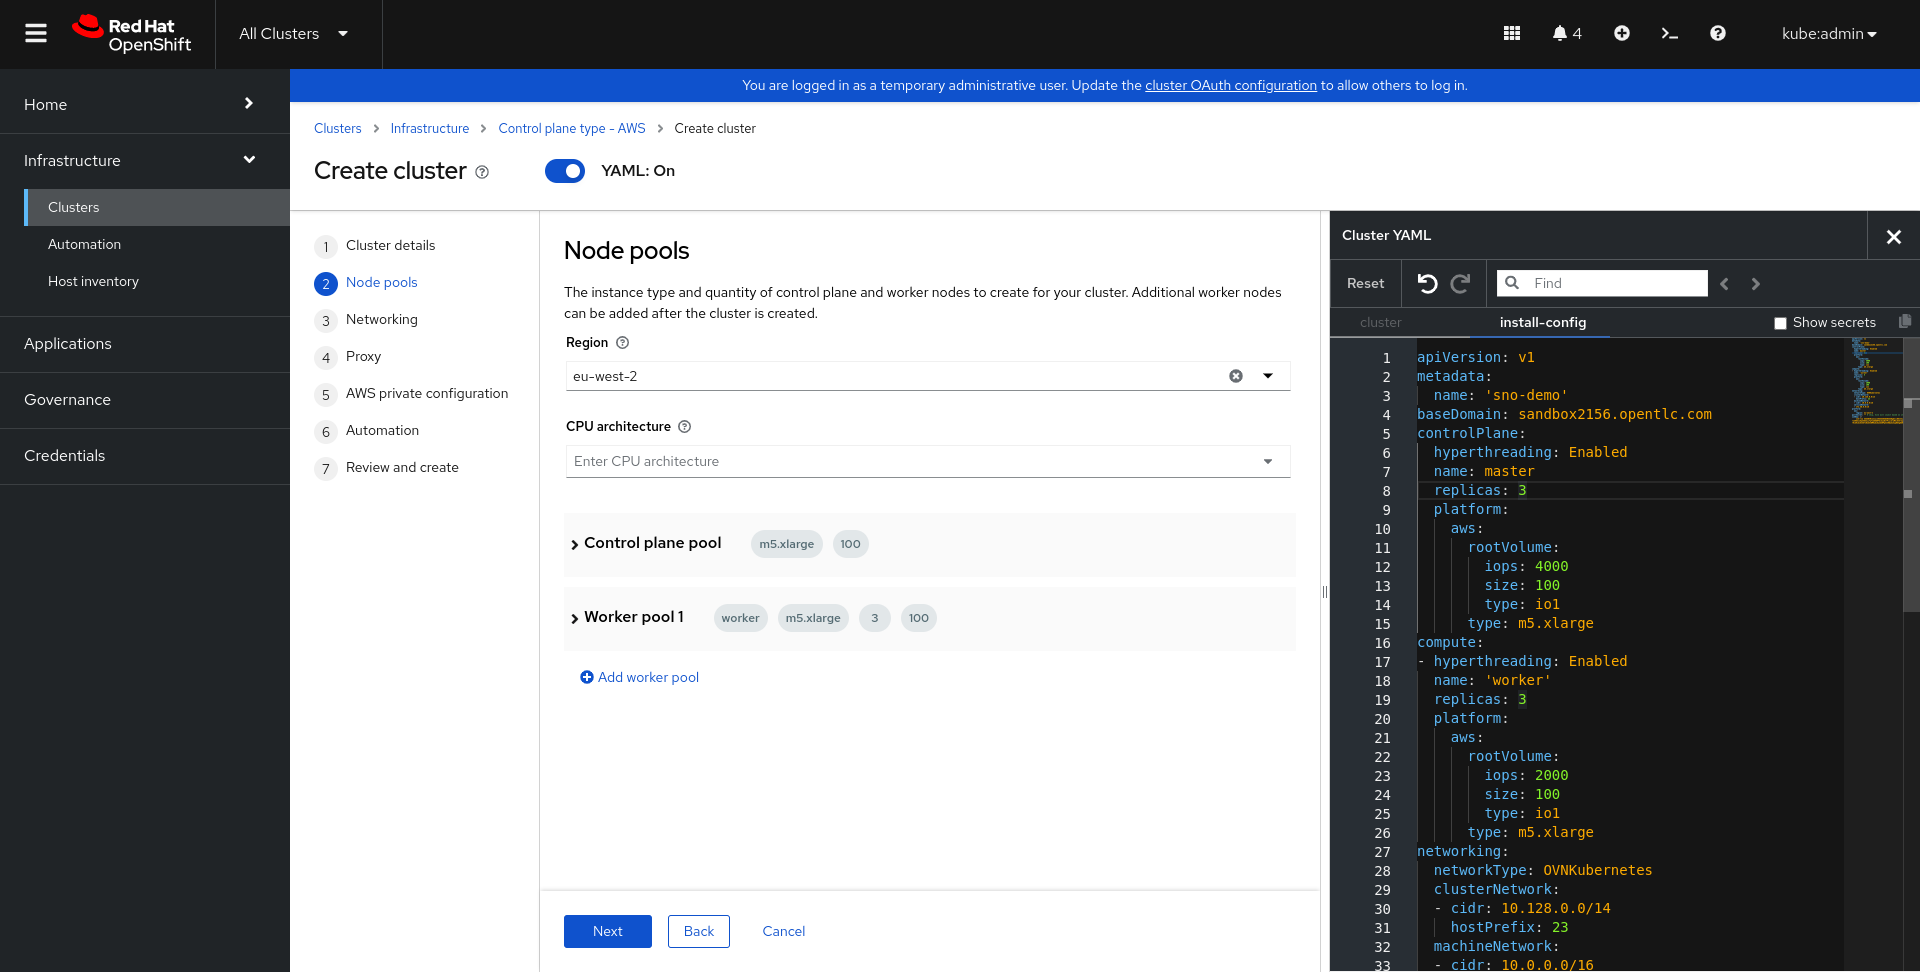Viewport: 1920px width, 972px height.
Task: Click the panel splitter drag handle
Action: 1325,592
